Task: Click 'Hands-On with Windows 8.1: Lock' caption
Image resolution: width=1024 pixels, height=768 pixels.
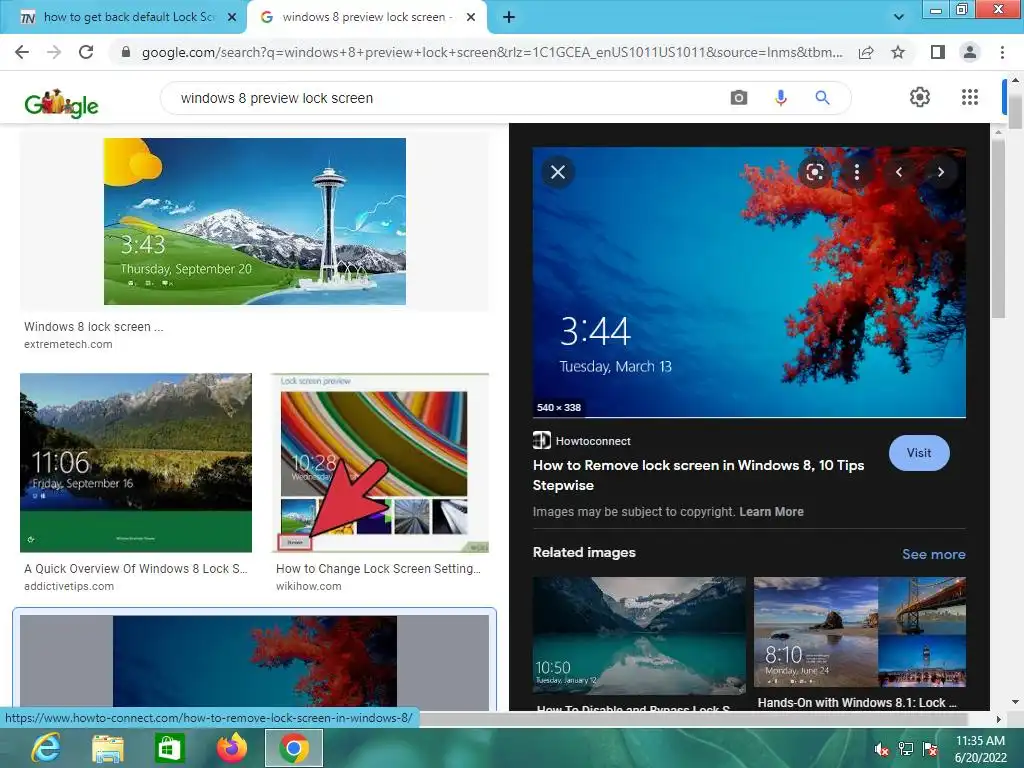Action: 857,703
